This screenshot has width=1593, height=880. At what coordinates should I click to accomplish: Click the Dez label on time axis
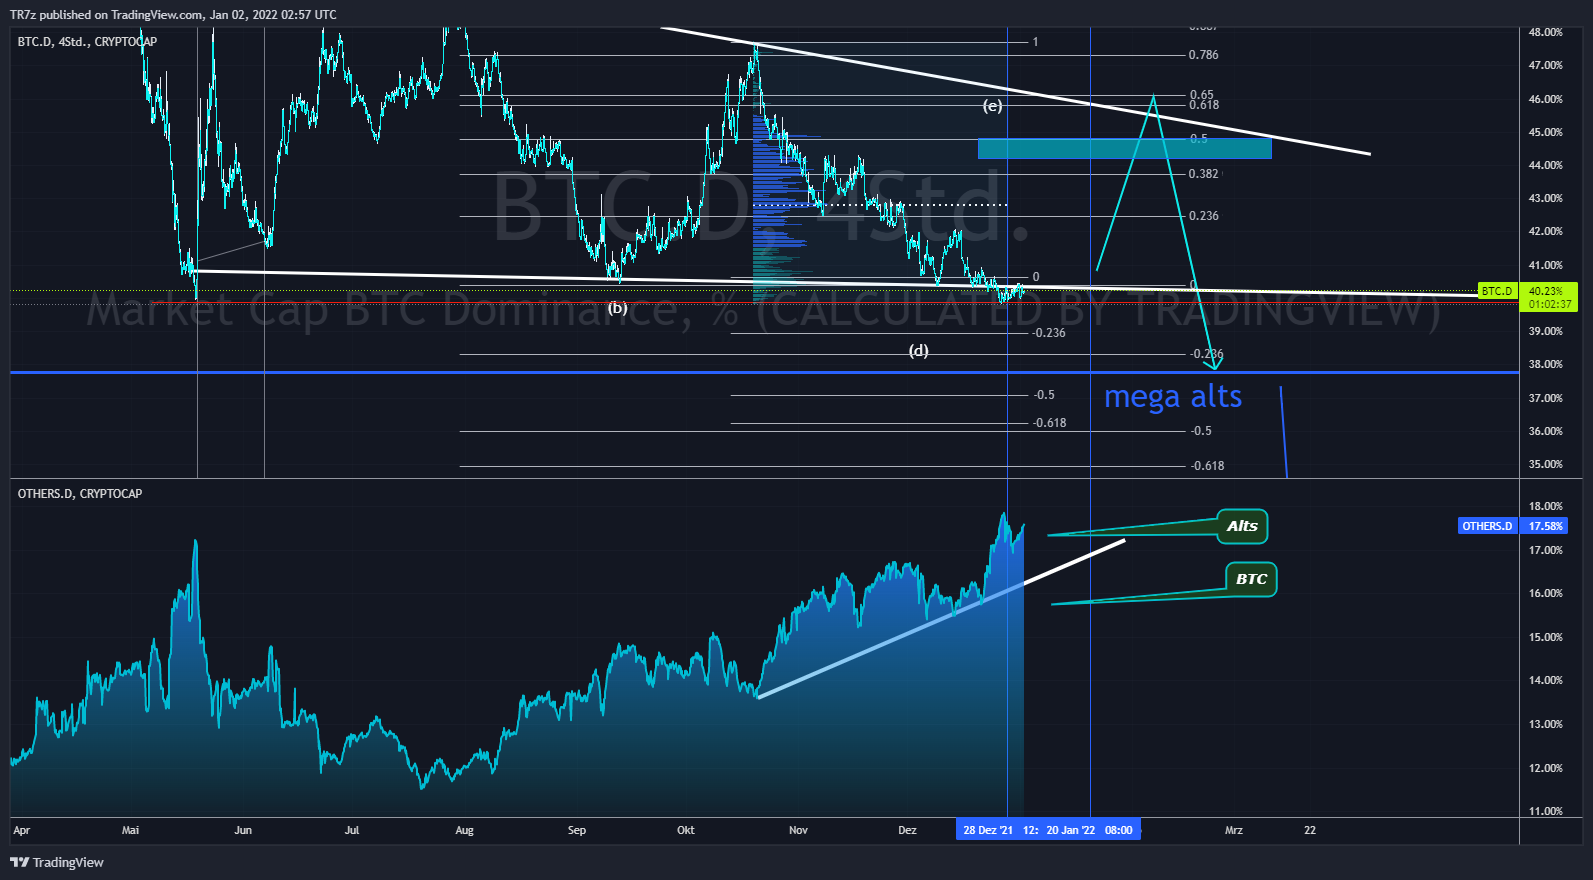907,830
